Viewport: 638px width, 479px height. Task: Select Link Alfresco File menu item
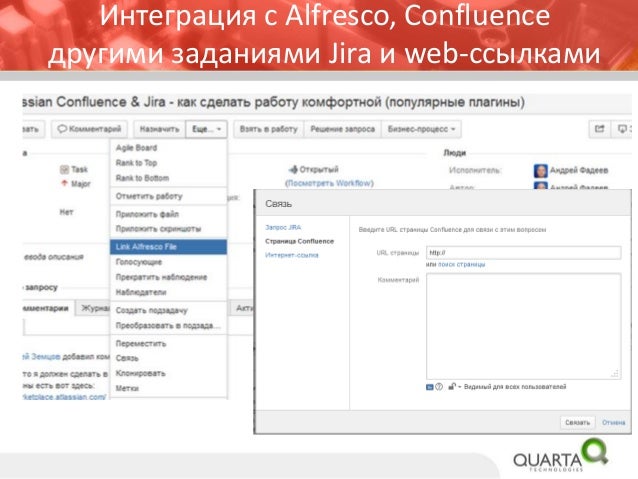pos(168,247)
